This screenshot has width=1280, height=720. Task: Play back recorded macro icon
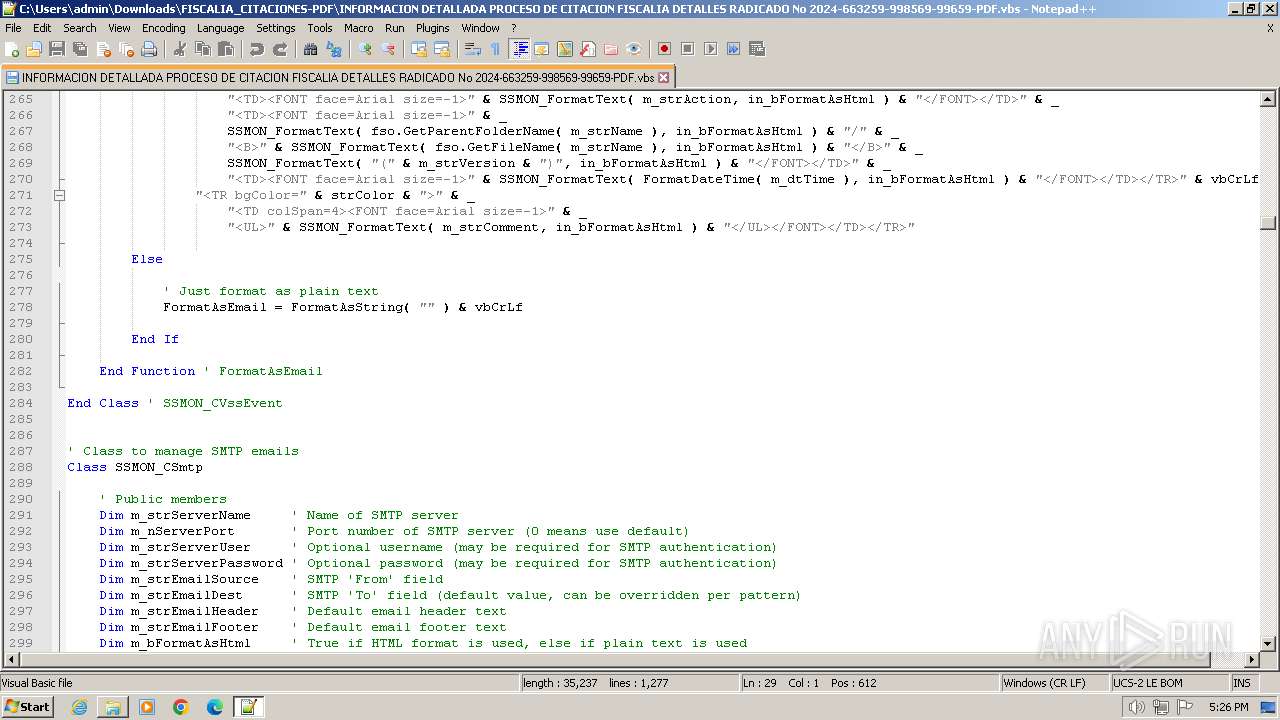click(710, 49)
